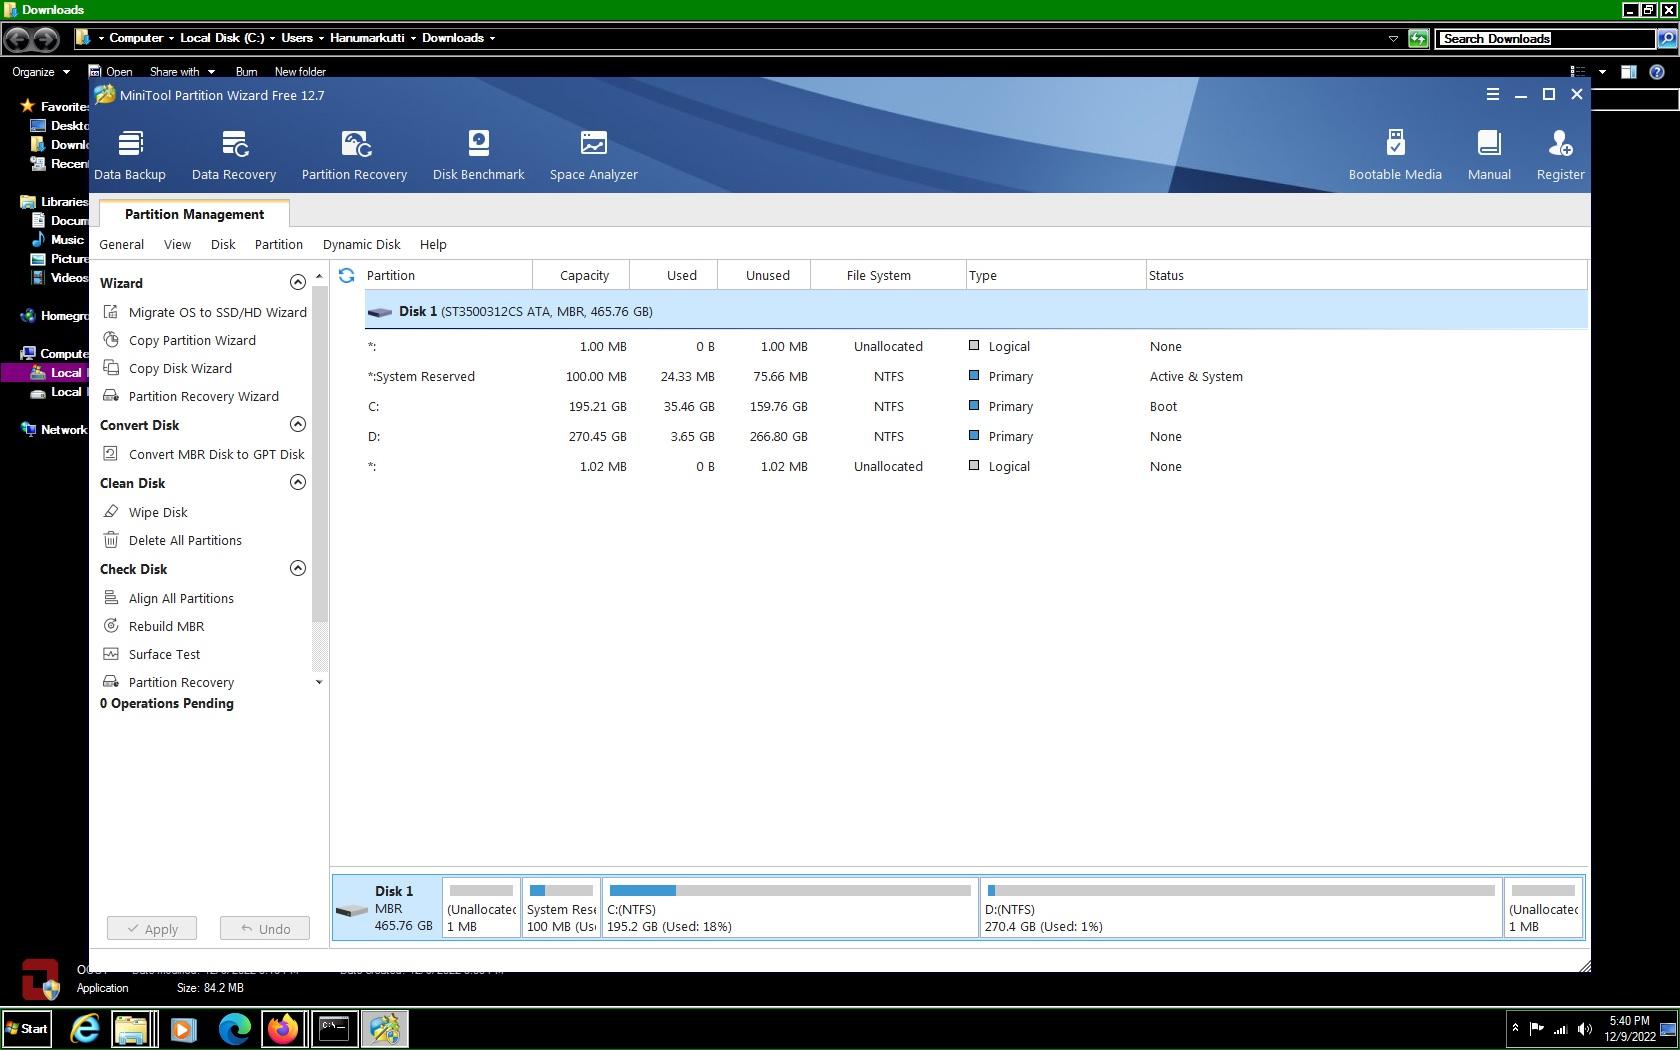Click the Search Downloads field
Screen dimensions: 1680x1050
click(x=1543, y=38)
